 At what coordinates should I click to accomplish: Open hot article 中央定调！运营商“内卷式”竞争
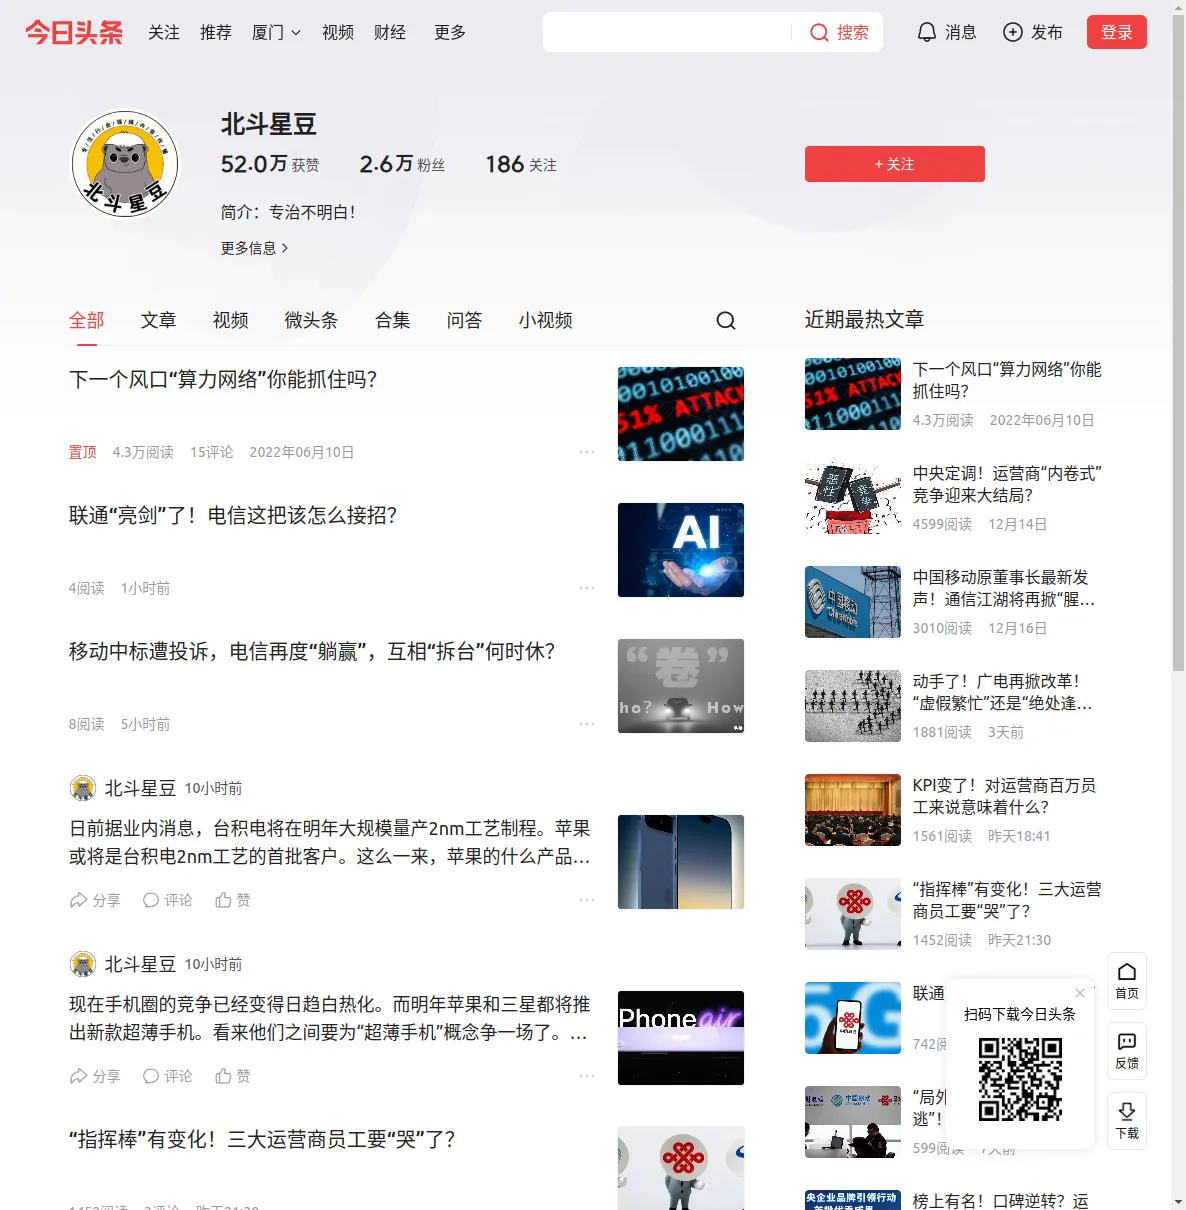1007,484
